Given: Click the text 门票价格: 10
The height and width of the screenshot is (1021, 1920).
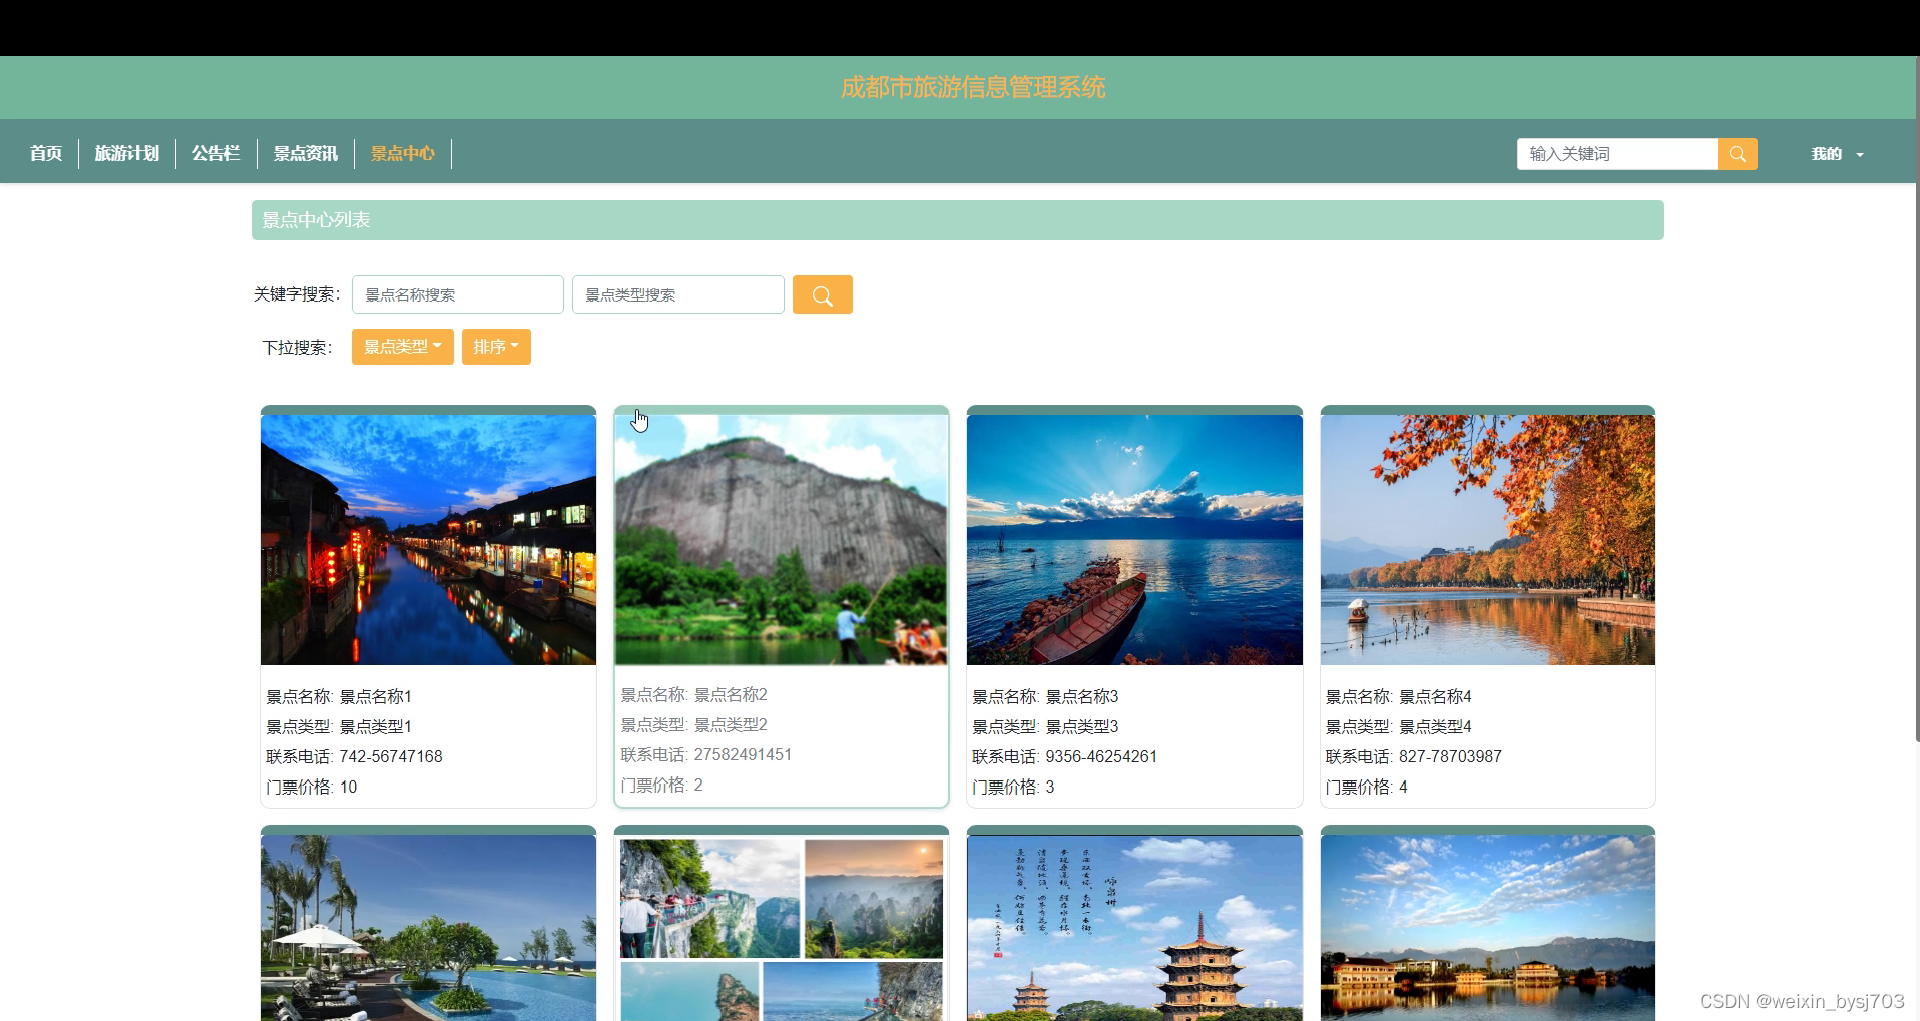Looking at the screenshot, I should pyautogui.click(x=312, y=787).
